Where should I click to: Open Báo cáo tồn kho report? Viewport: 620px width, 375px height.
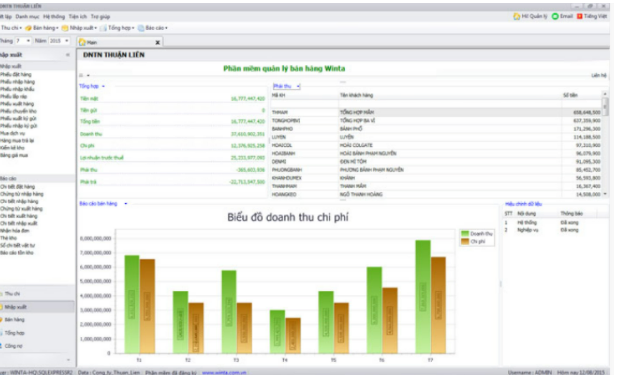point(17,253)
